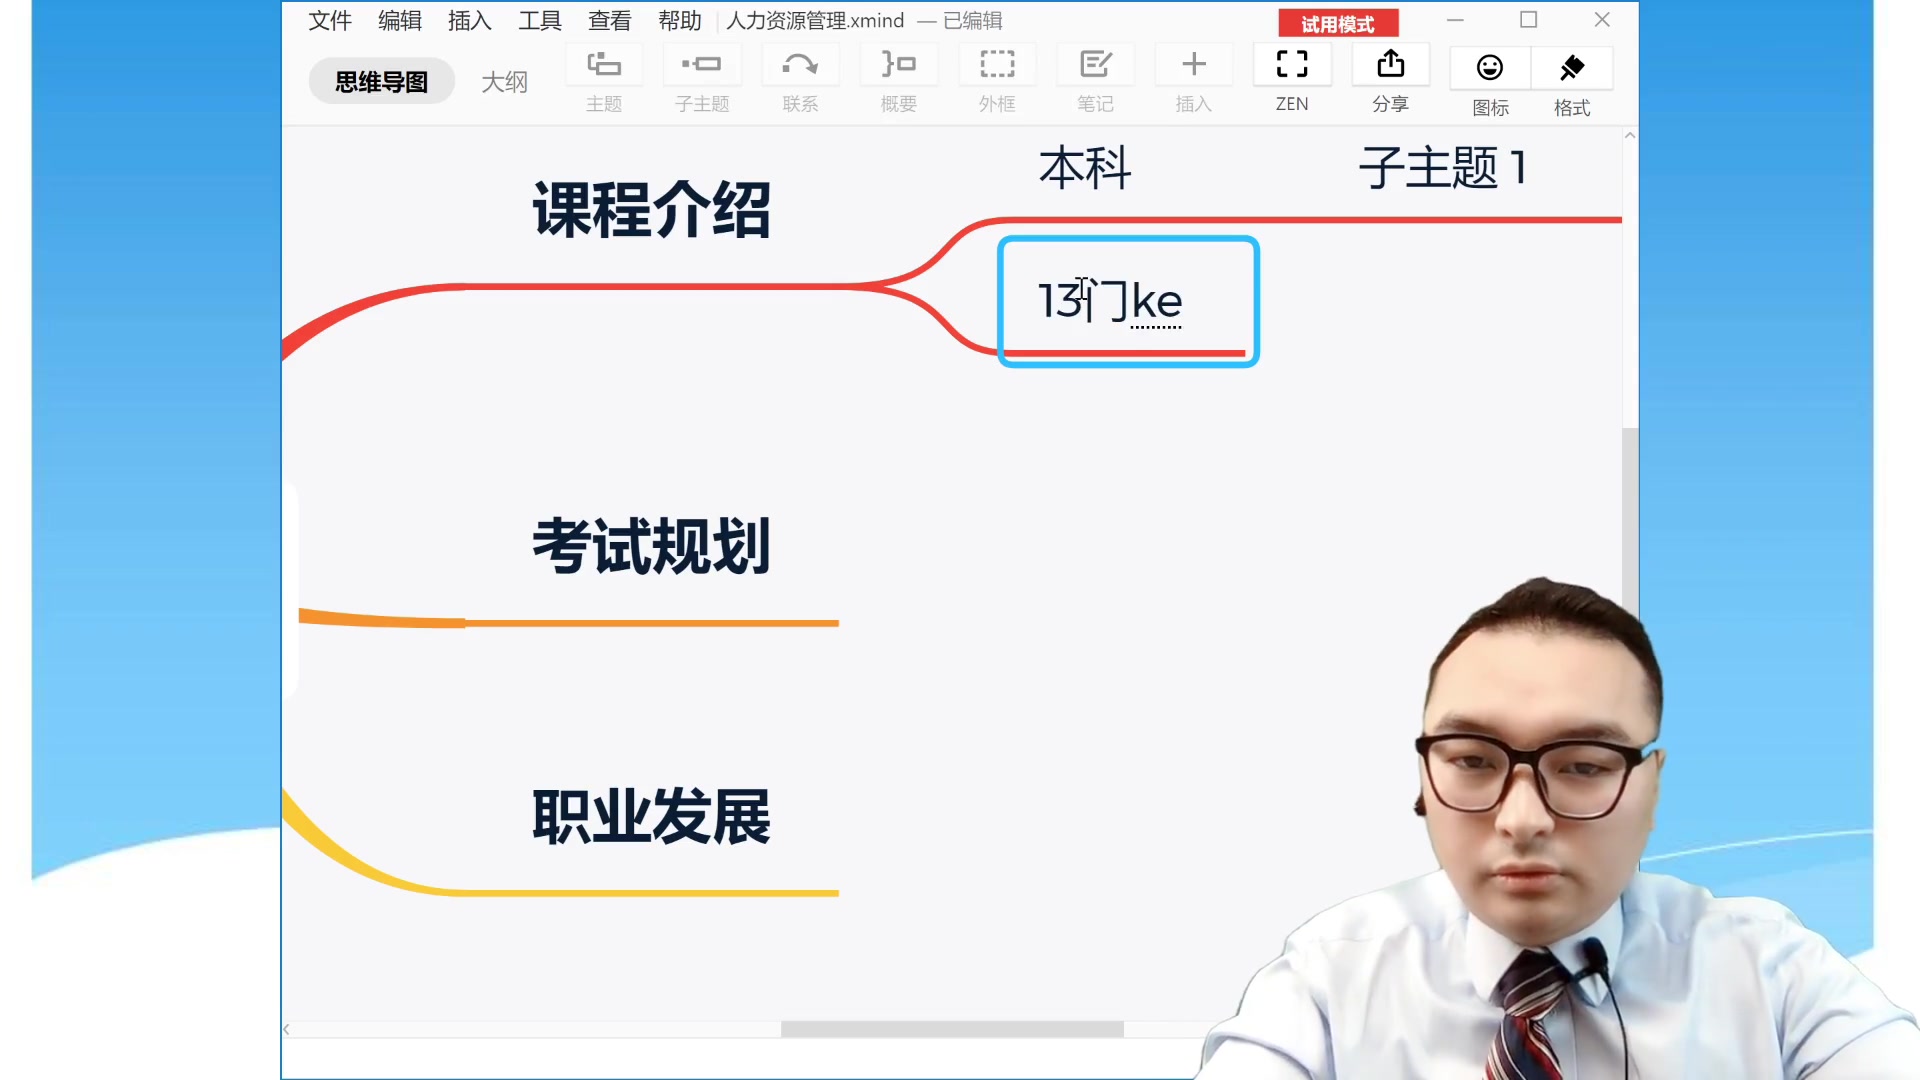
Task: Click the scroll-left arrow of horizontal scrollbar
Action: (x=287, y=1029)
